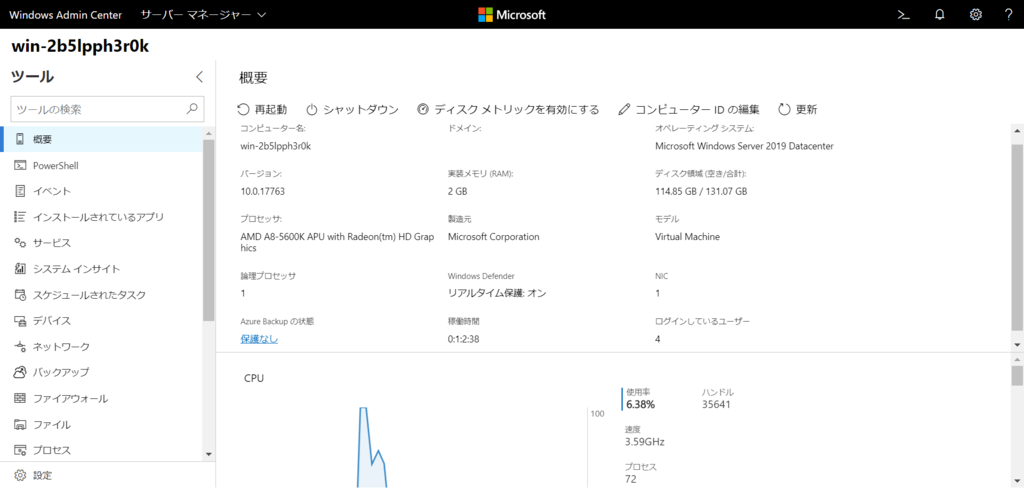Click the sidebar tool list scrollbar thumb

coord(208,230)
